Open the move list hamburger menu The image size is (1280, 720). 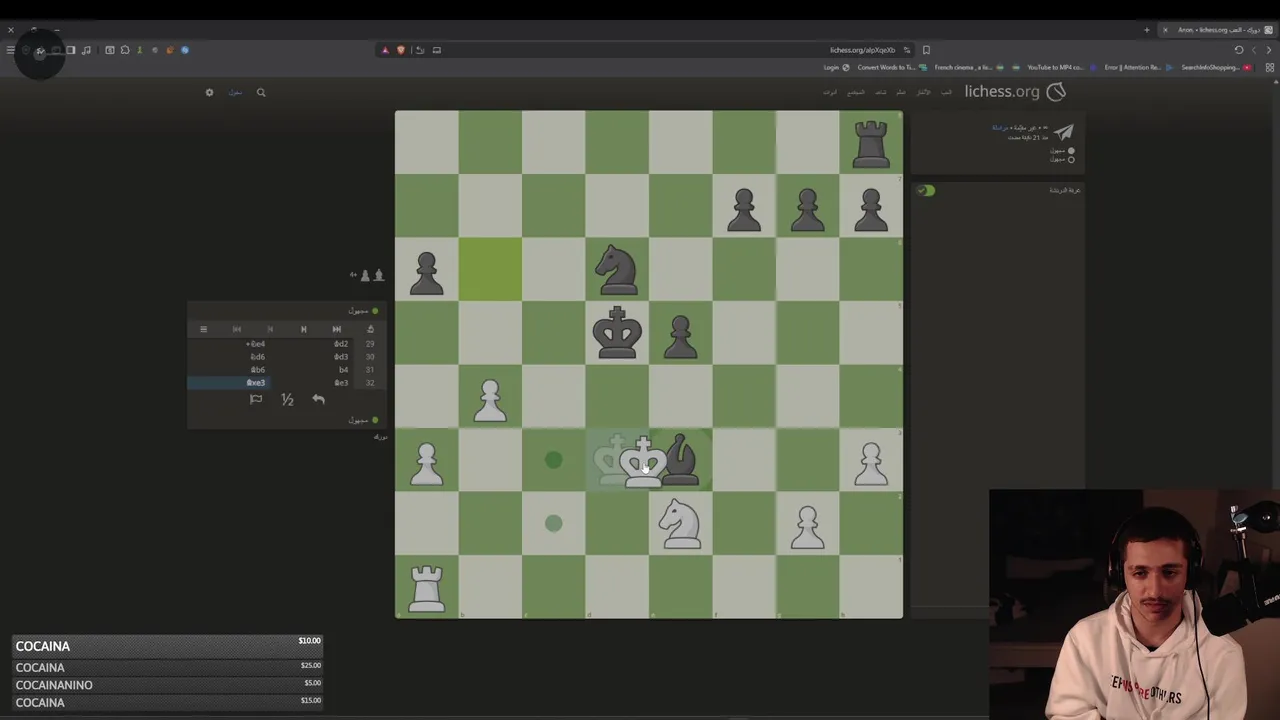[x=203, y=329]
